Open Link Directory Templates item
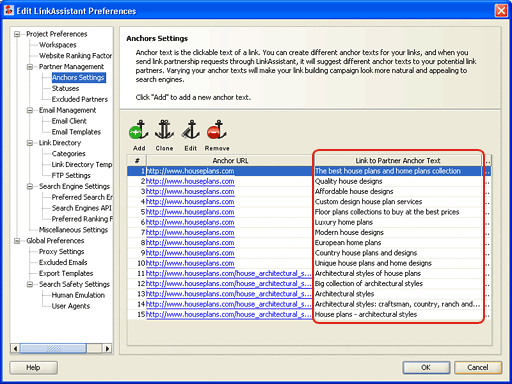The height and width of the screenshot is (384, 512). point(82,165)
